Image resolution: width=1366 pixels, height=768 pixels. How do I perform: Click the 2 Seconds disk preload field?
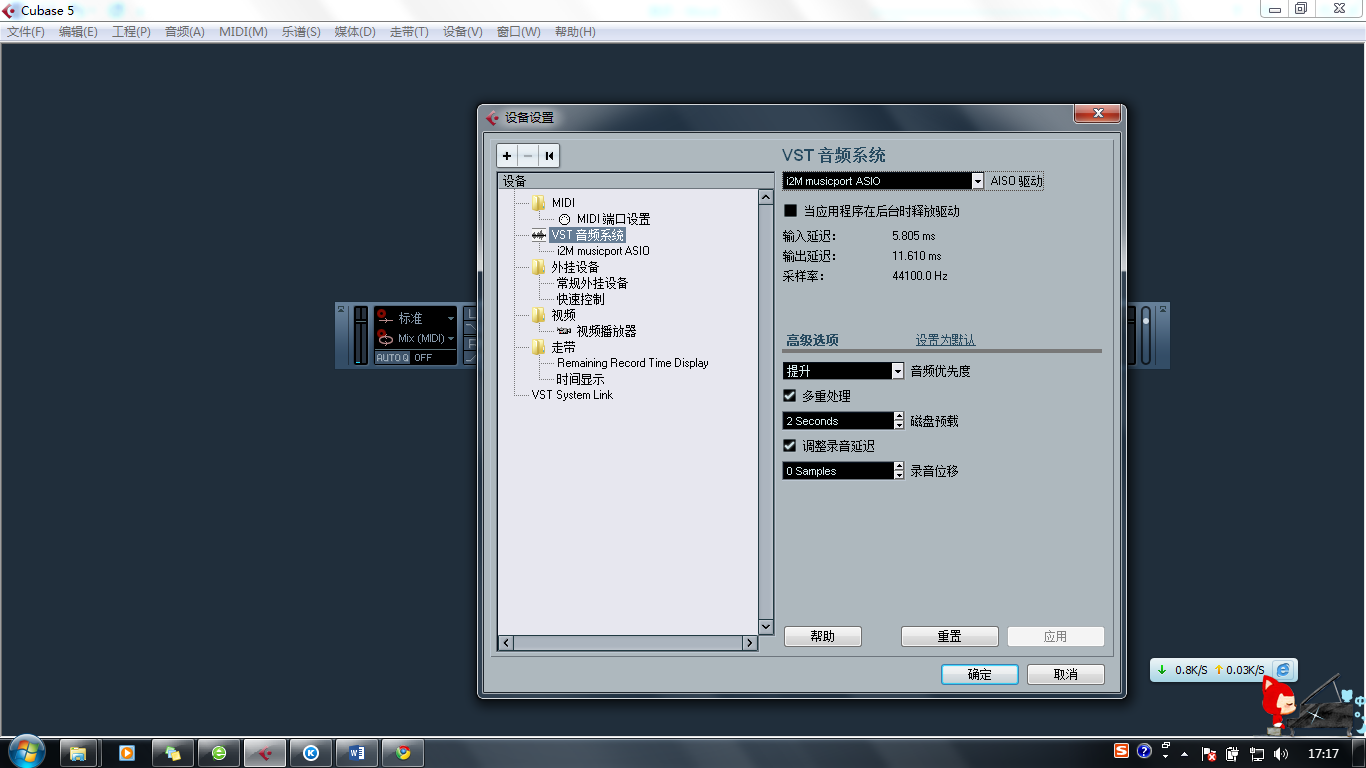click(838, 421)
